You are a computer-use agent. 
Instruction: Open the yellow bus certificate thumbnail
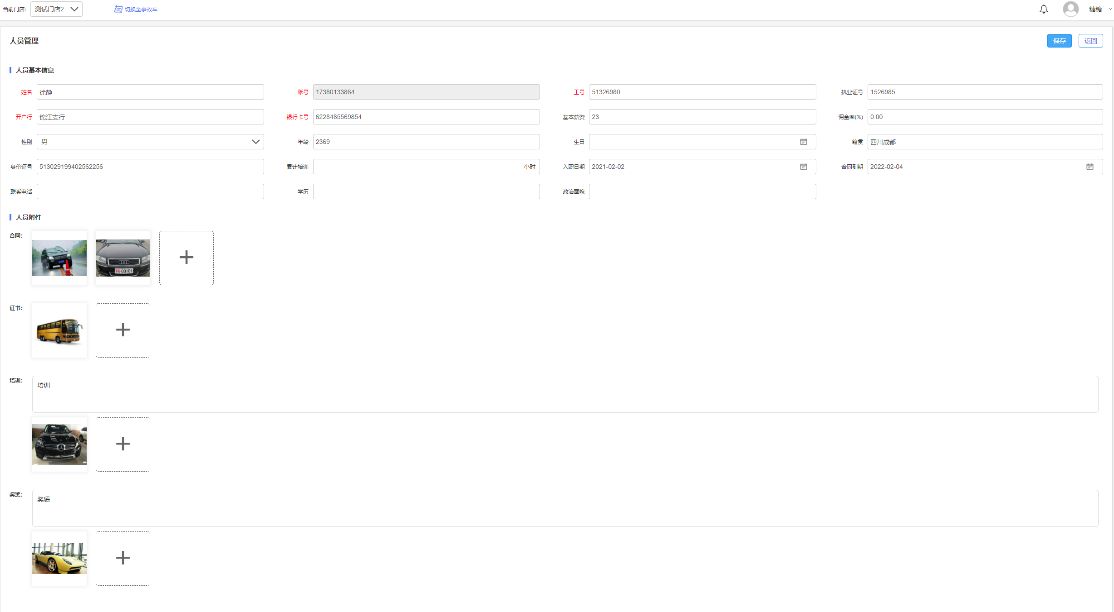[x=60, y=330]
